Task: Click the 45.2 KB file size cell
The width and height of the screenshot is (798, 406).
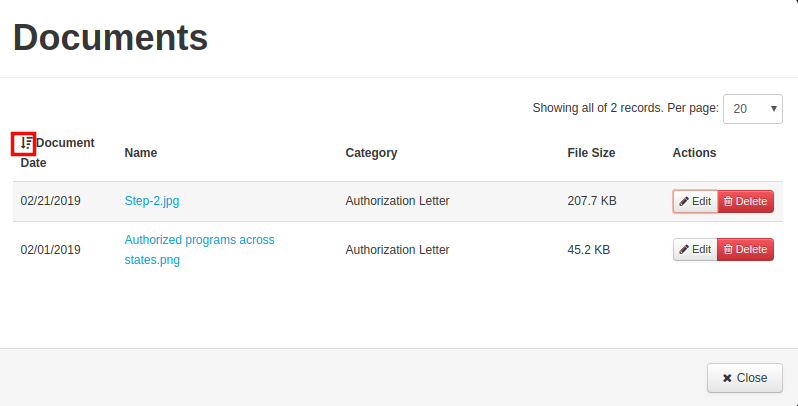Action: point(588,250)
